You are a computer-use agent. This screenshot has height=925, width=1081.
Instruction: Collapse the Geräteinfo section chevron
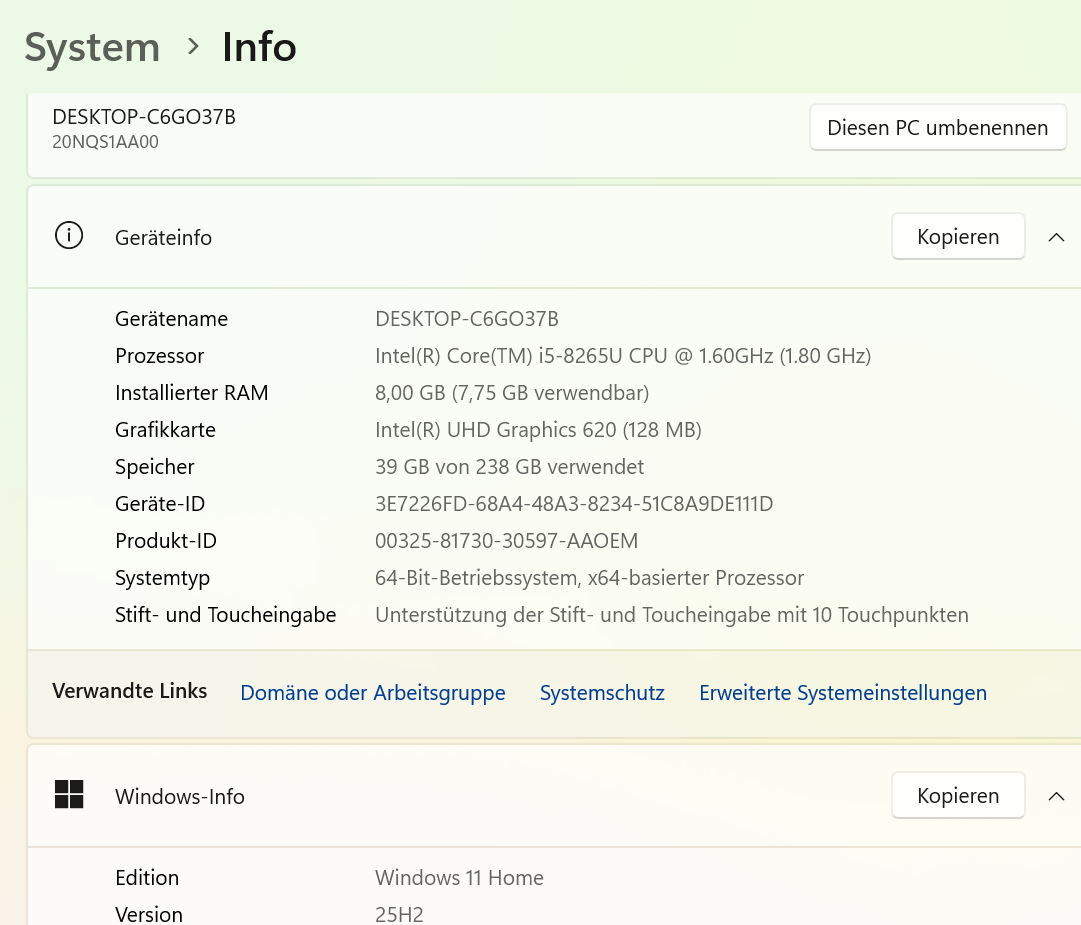tap(1056, 237)
